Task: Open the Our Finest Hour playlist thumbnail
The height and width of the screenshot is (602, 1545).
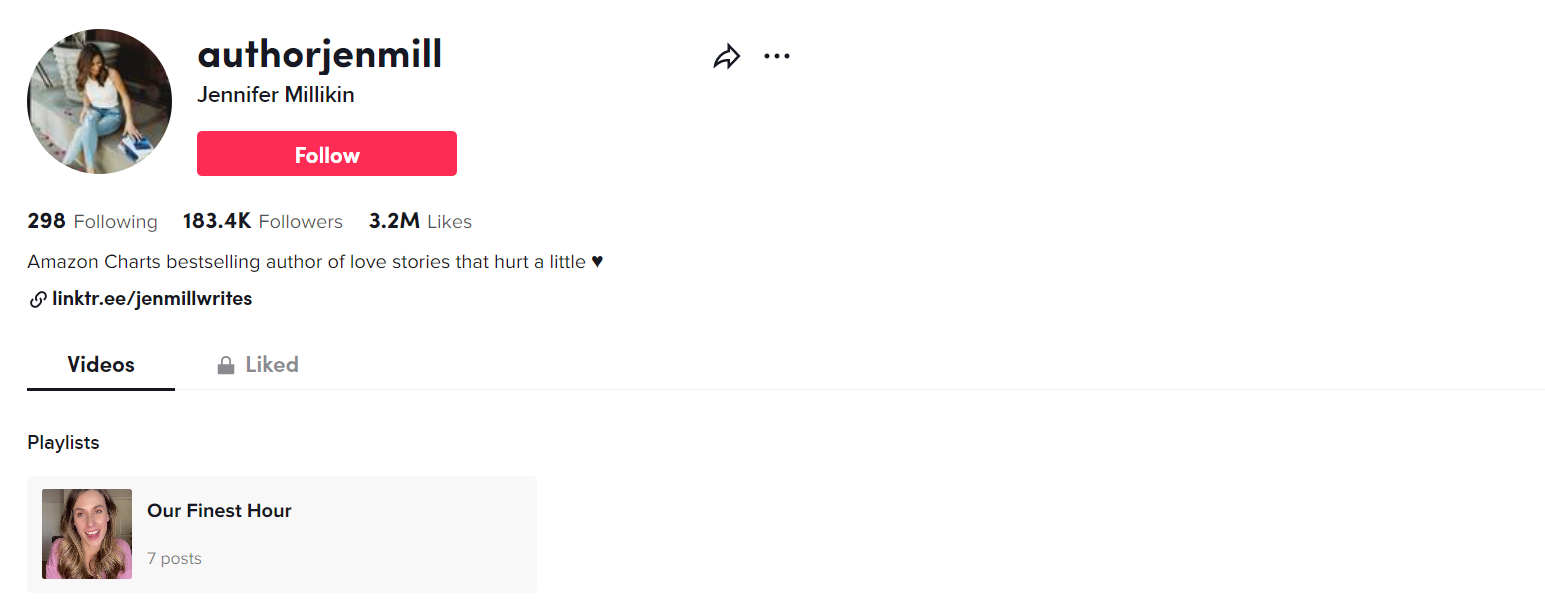Action: 87,534
